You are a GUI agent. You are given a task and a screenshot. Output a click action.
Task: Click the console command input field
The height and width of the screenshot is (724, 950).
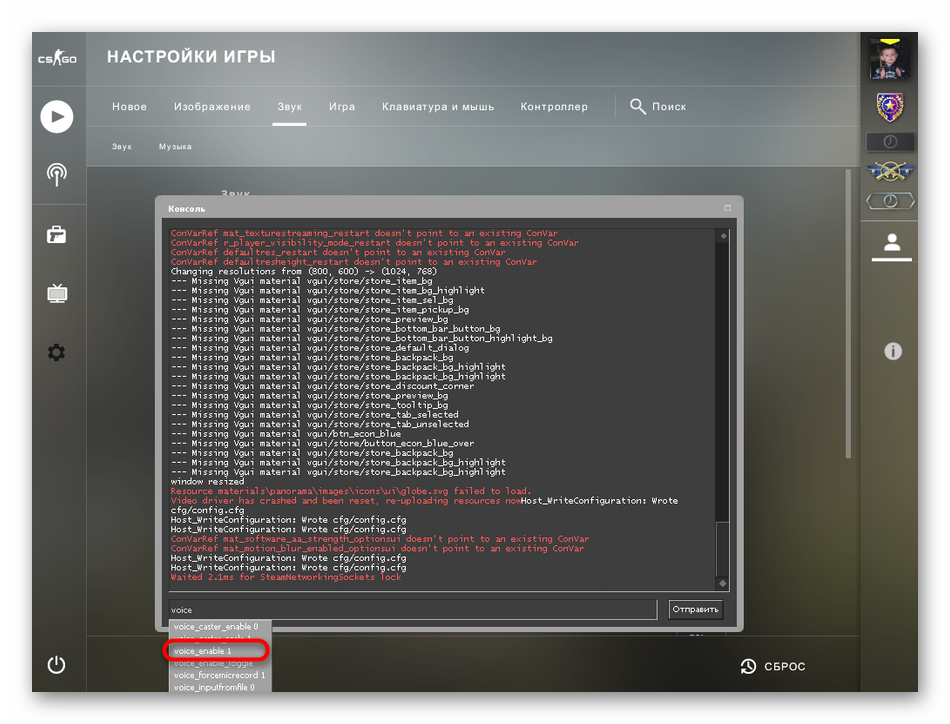pyautogui.click(x=411, y=609)
